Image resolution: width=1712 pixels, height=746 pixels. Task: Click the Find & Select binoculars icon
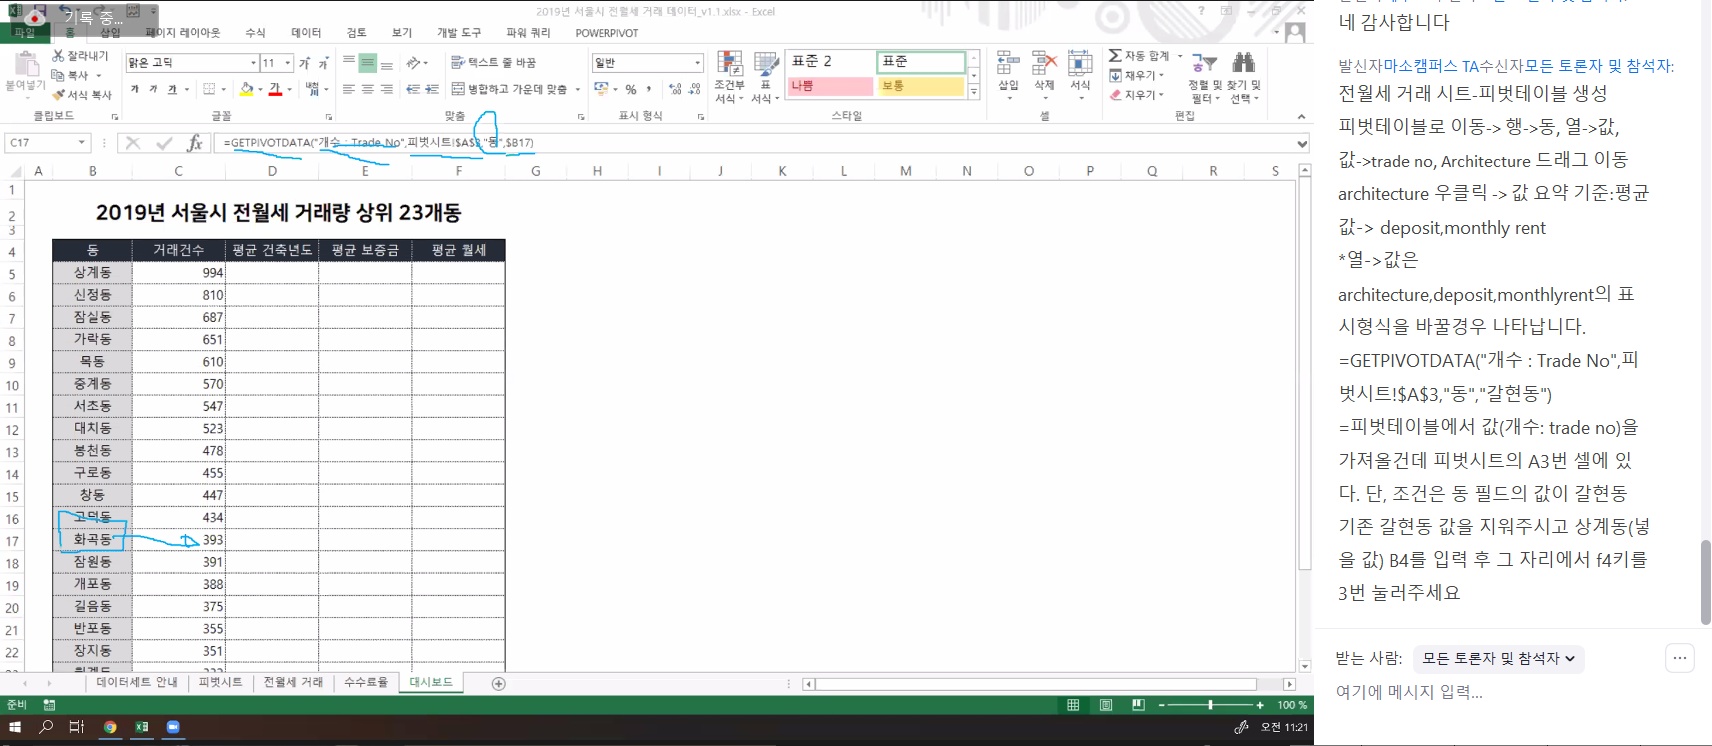[x=1243, y=64]
